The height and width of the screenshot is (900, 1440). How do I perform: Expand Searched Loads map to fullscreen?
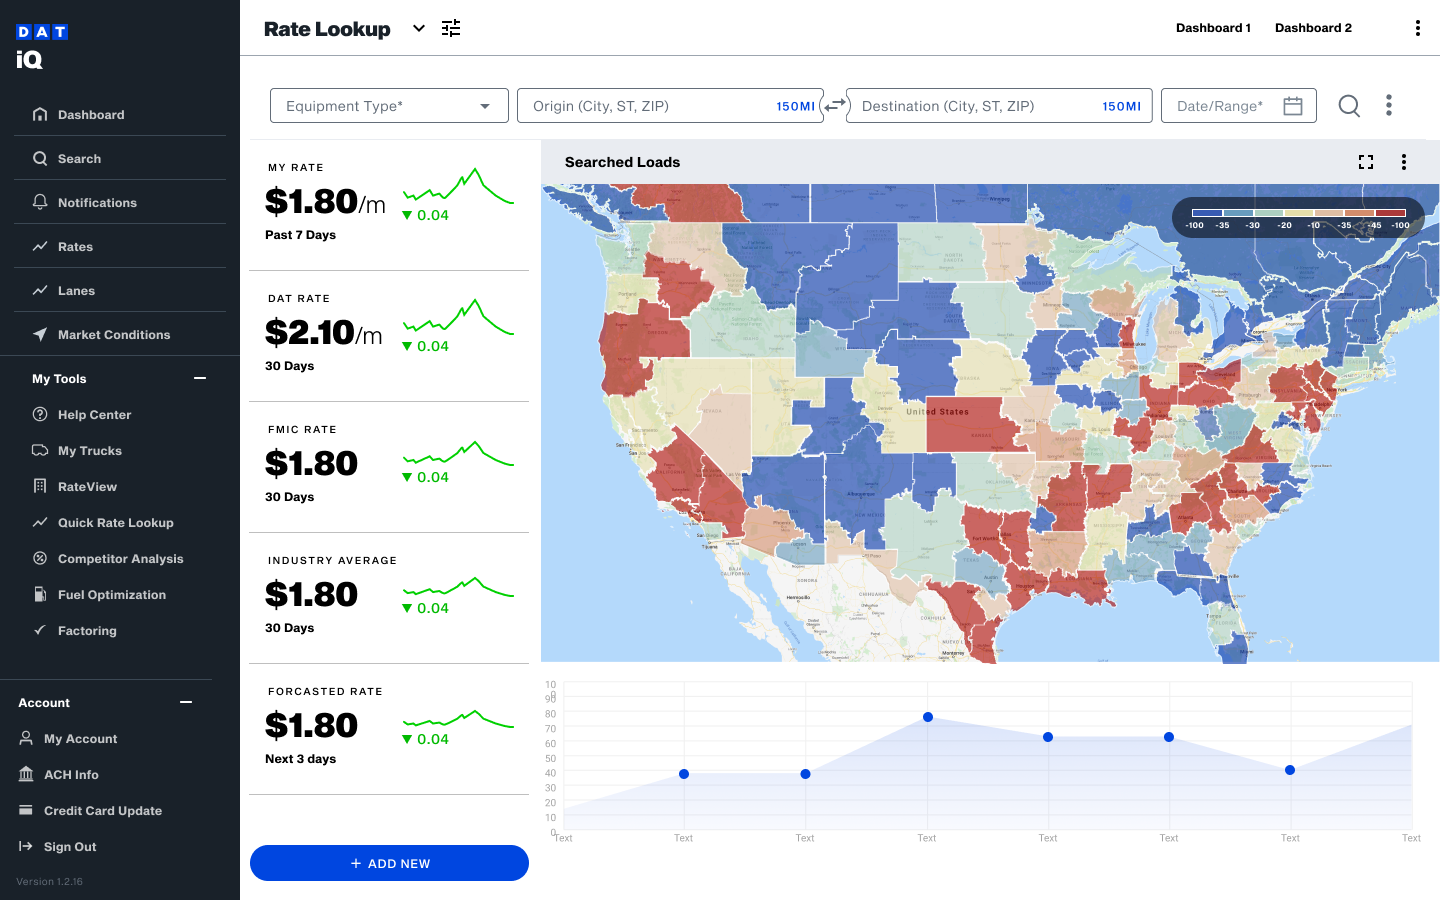(x=1366, y=162)
